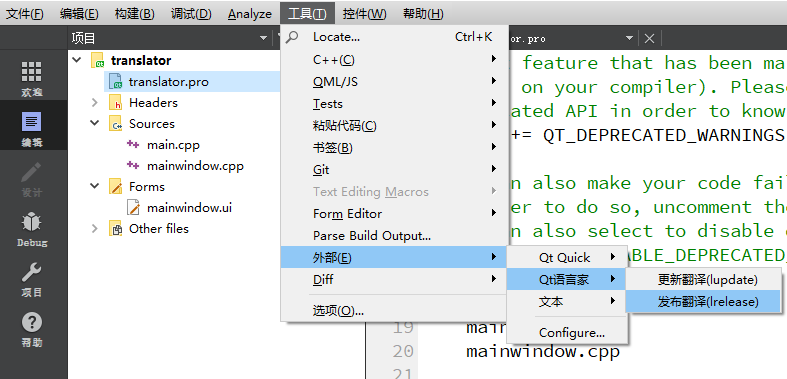This screenshot has height=379, width=787.
Task: Click the translator project folder icon
Action: [97, 60]
